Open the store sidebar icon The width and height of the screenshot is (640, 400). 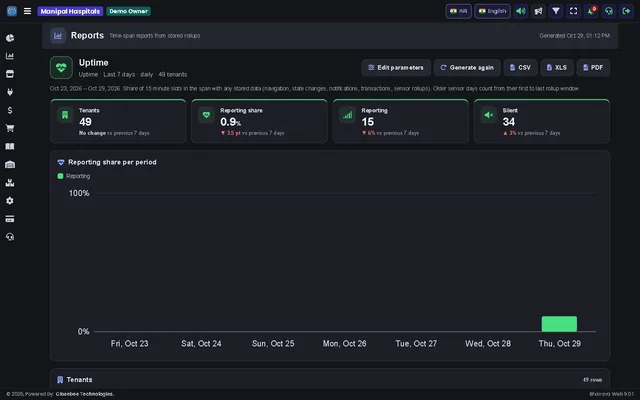pos(10,74)
